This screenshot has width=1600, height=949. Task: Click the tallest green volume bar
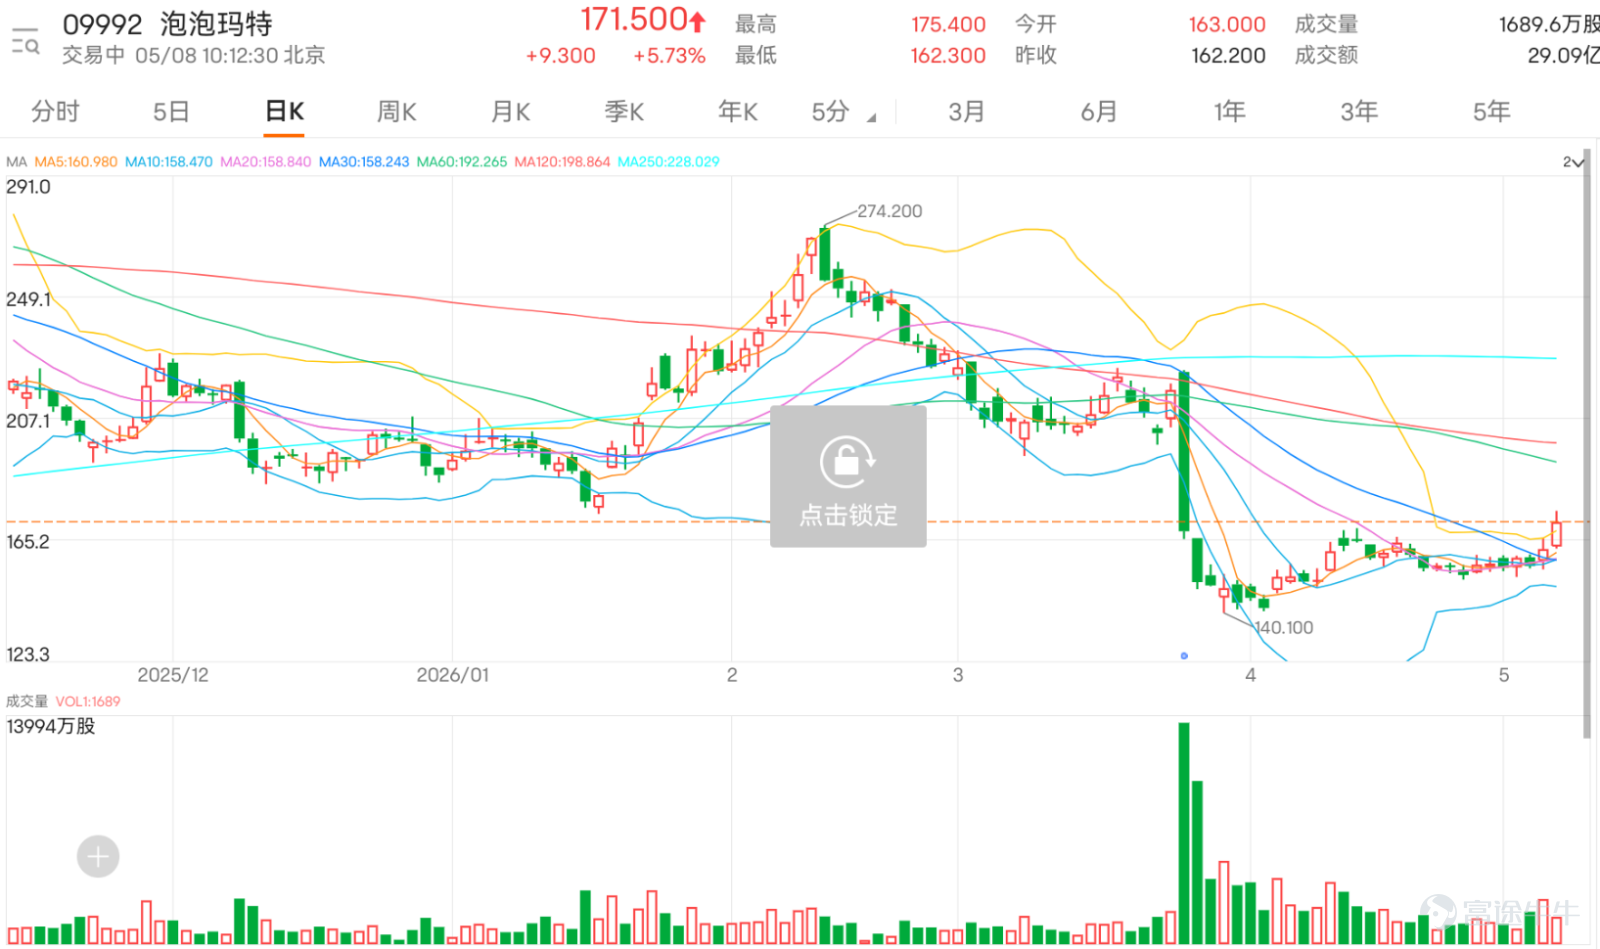(1184, 833)
